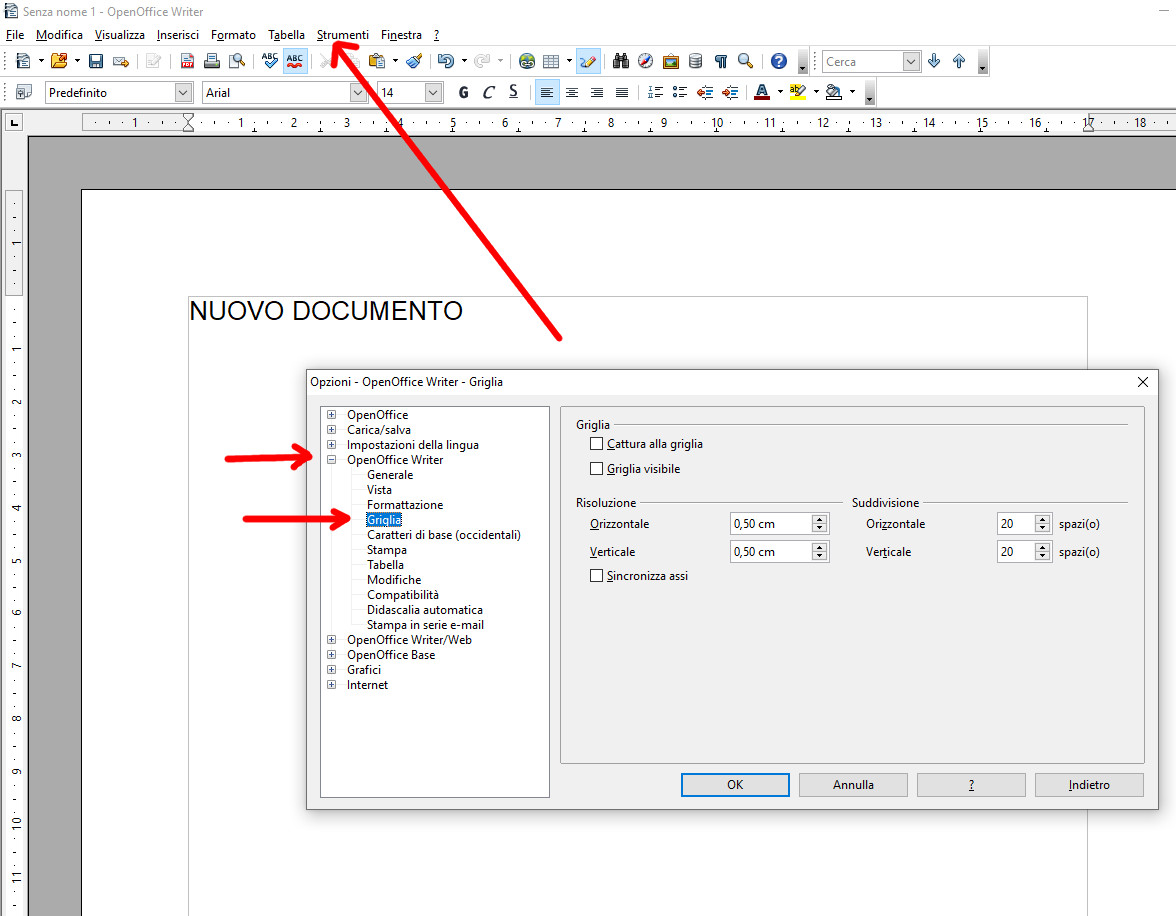Check the Griglia visibile option
The width and height of the screenshot is (1176, 916).
597,469
